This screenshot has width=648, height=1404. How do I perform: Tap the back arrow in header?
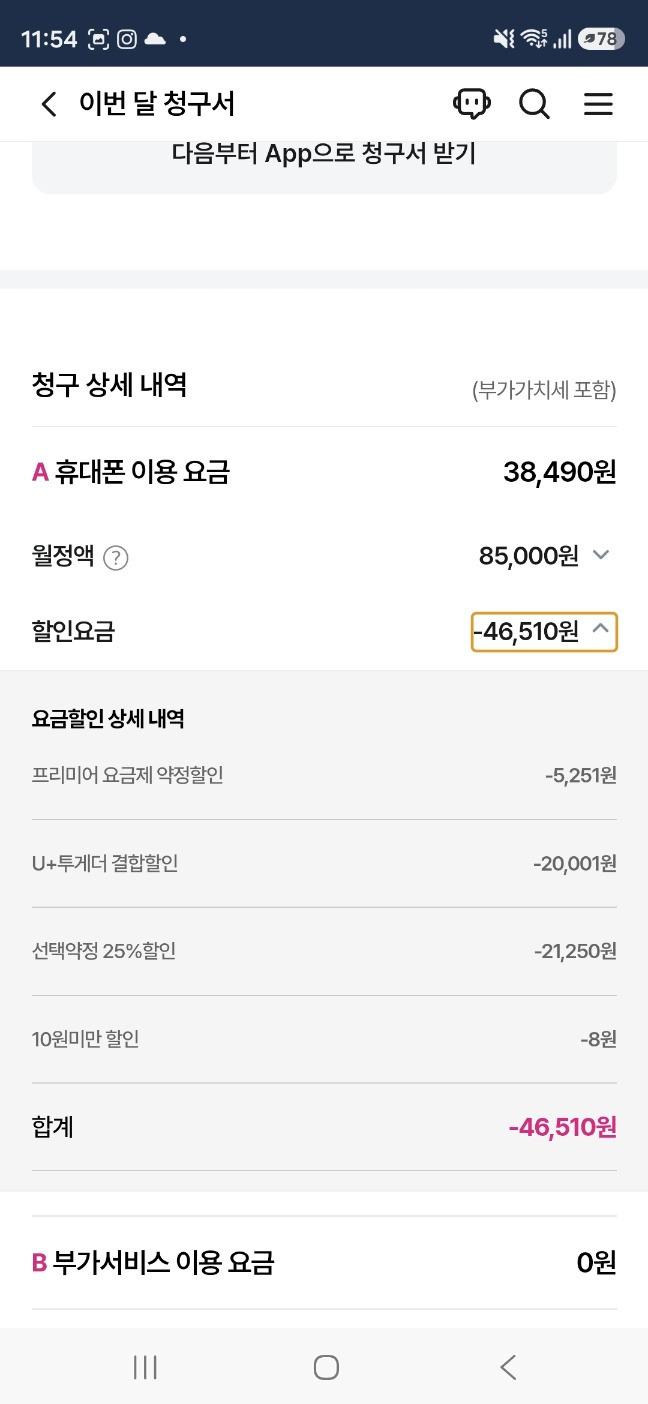[x=49, y=104]
